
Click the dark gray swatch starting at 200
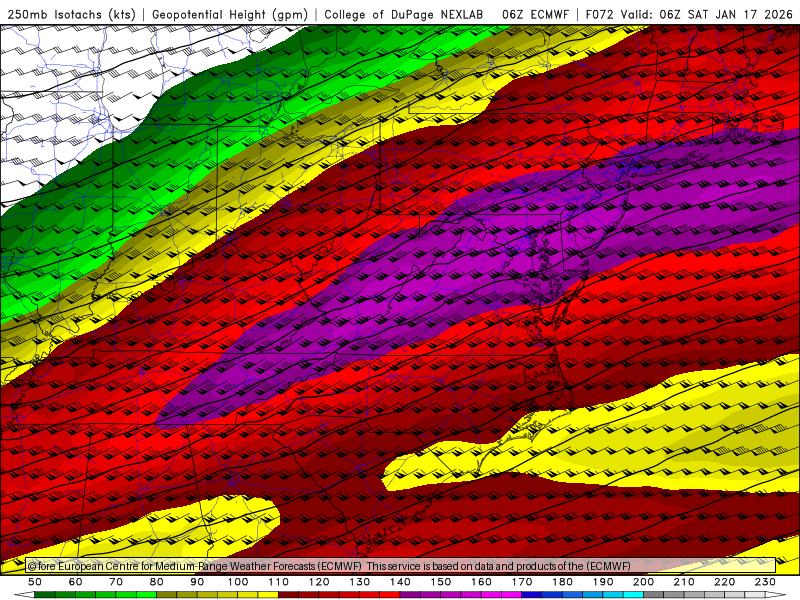click(x=654, y=595)
